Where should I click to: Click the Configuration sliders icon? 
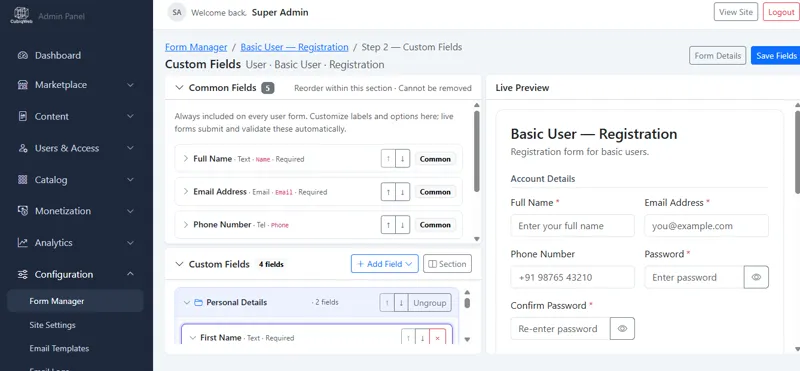(22, 275)
